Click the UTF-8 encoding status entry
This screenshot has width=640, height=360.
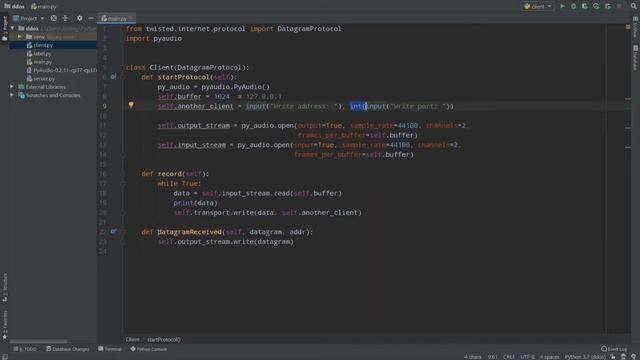coord(527,357)
